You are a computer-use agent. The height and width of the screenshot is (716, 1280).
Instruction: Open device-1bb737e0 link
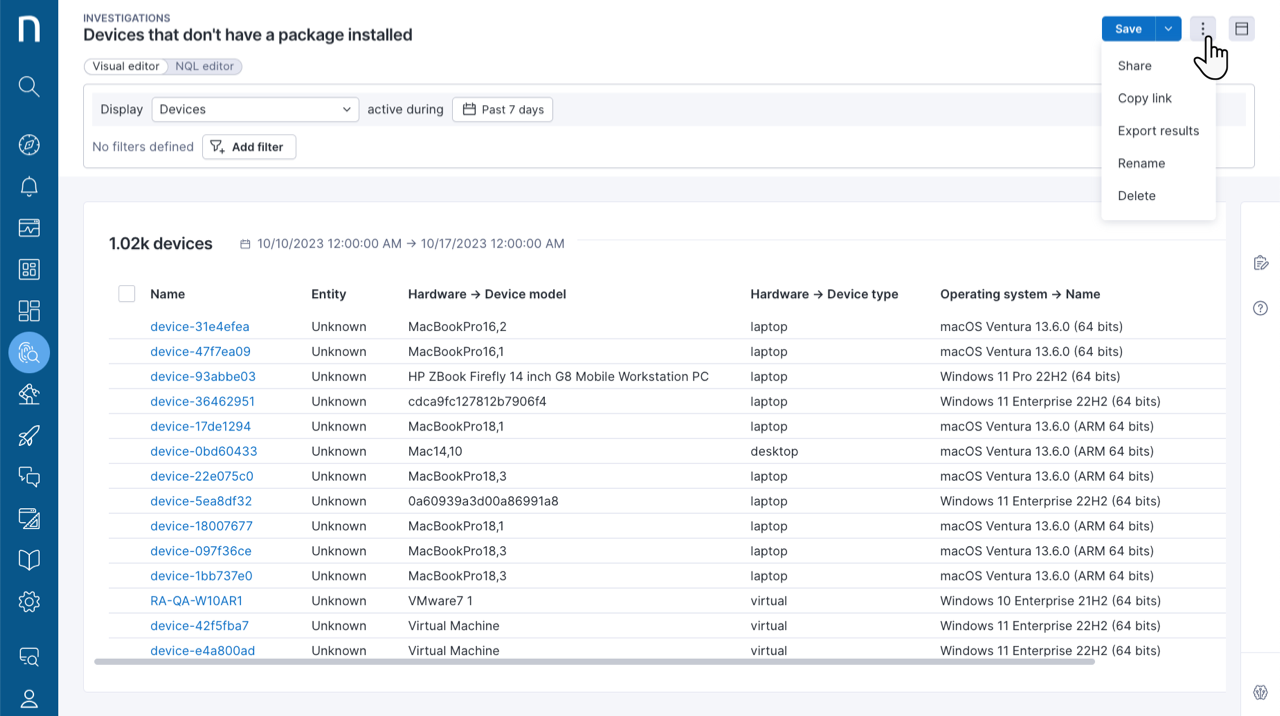tap(201, 577)
